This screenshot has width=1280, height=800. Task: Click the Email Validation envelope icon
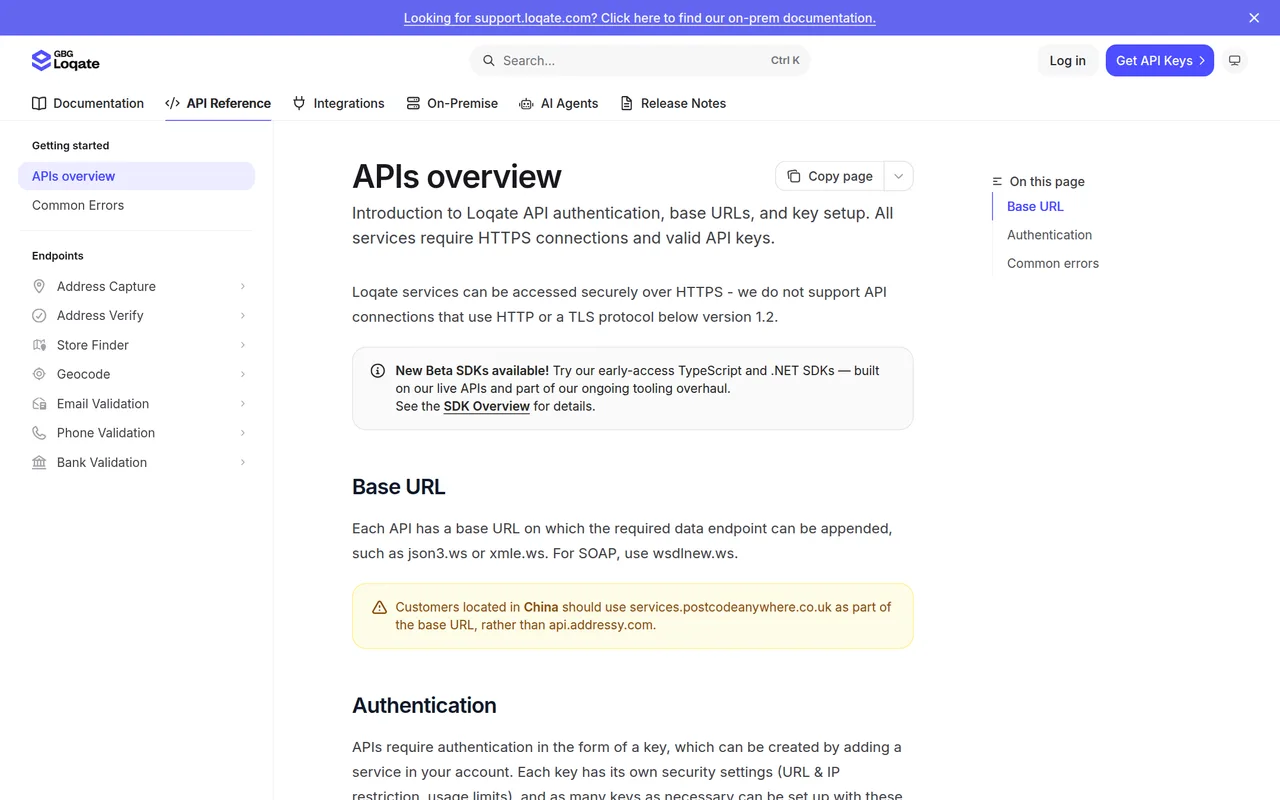click(x=39, y=404)
